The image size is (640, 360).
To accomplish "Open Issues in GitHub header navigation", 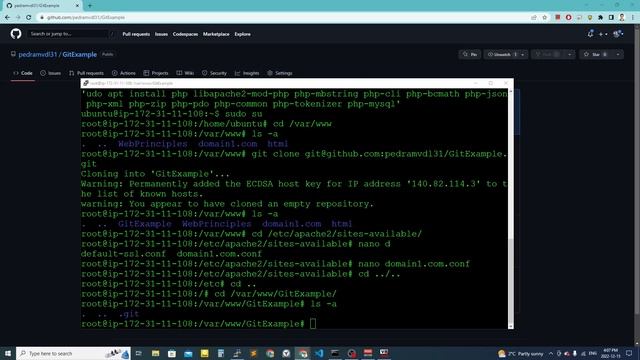I will (161, 34).
